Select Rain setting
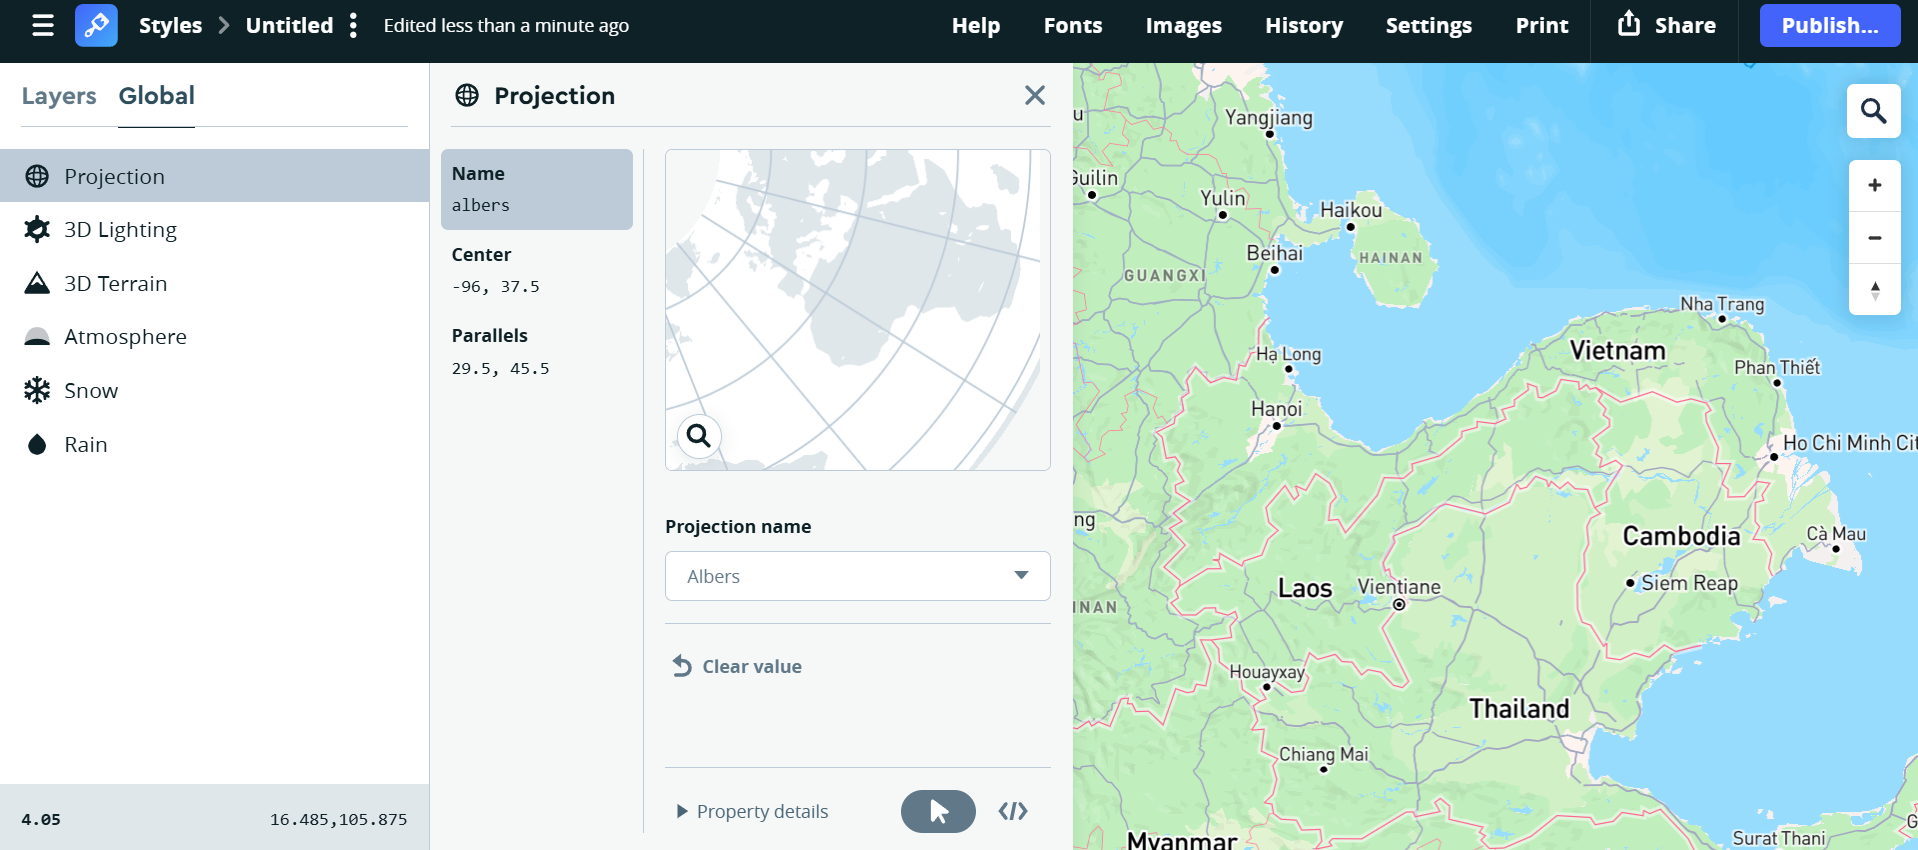1918x850 pixels. [214, 444]
